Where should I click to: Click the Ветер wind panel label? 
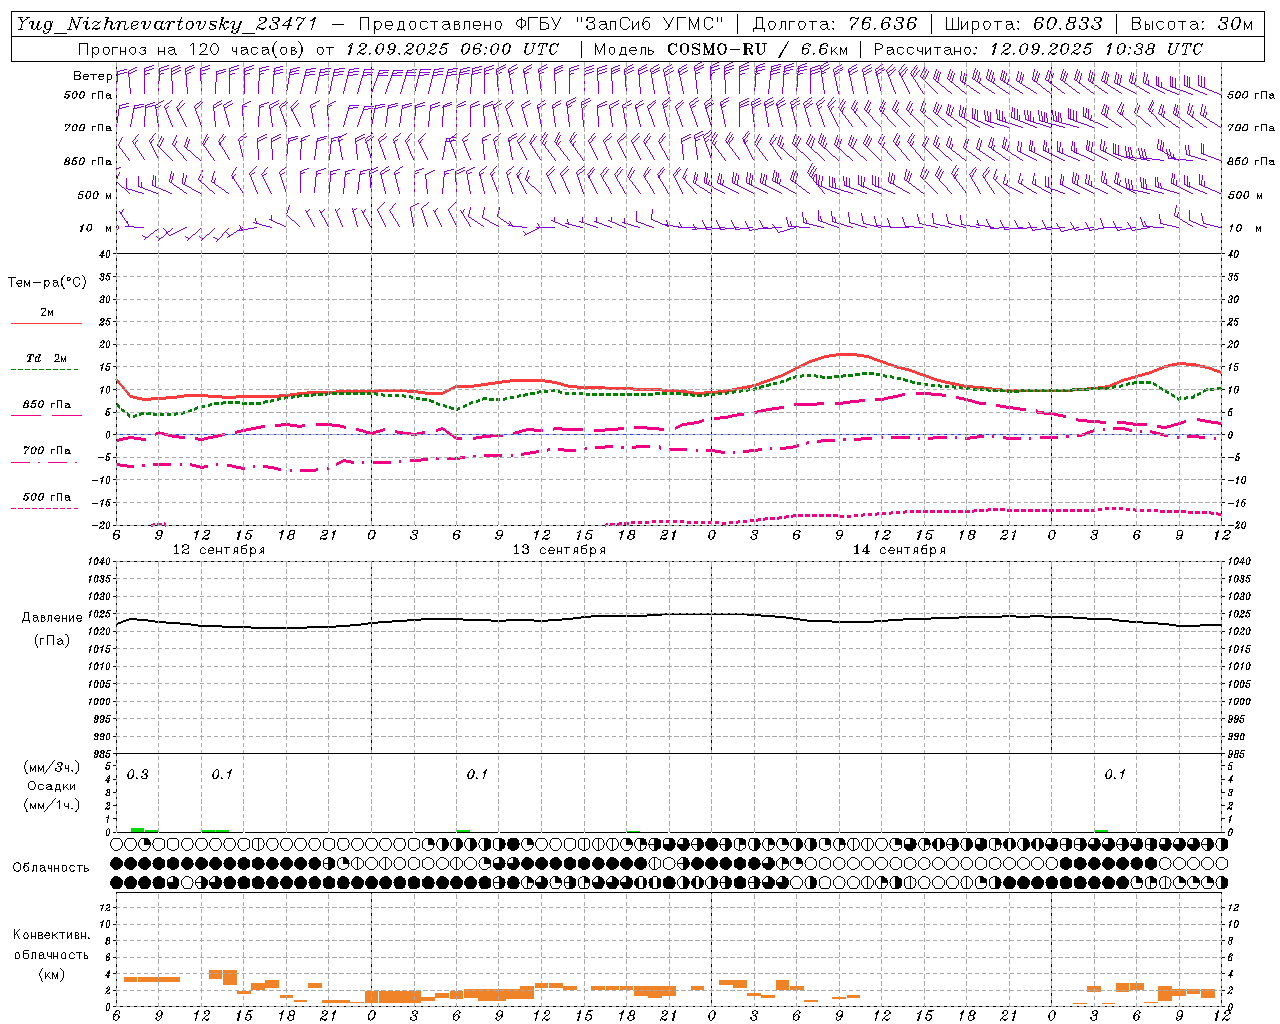tap(92, 76)
